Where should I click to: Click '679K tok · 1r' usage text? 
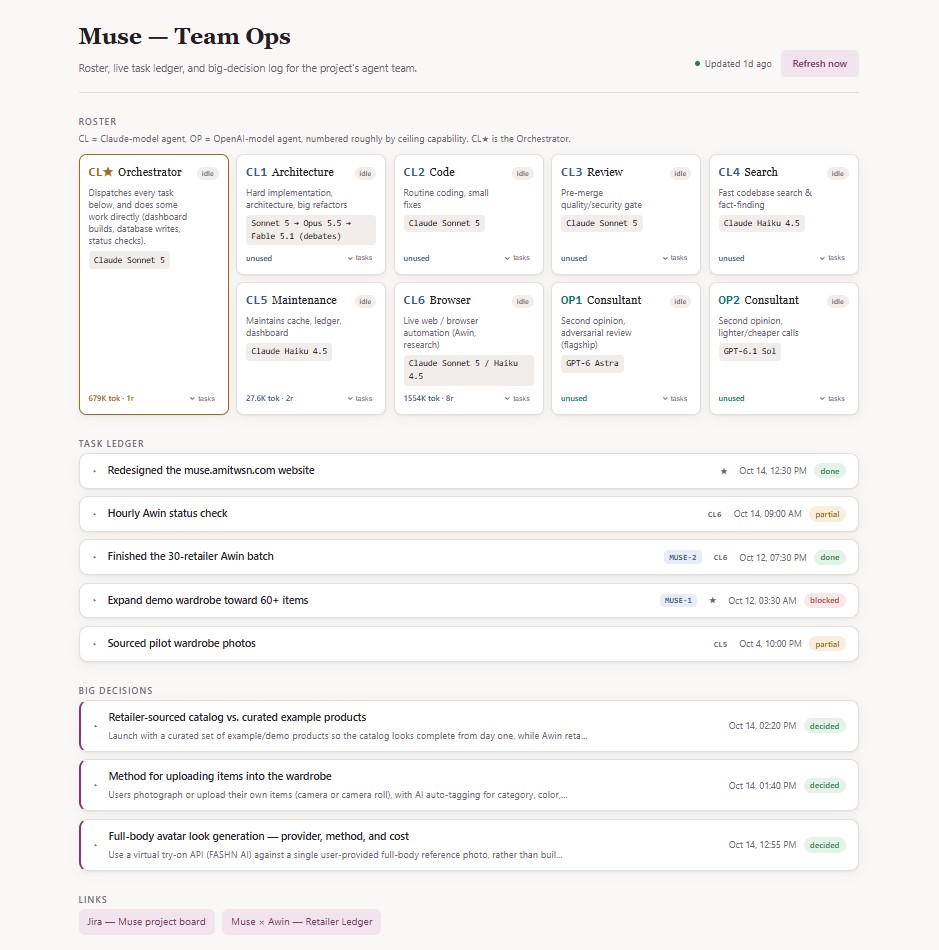click(111, 398)
